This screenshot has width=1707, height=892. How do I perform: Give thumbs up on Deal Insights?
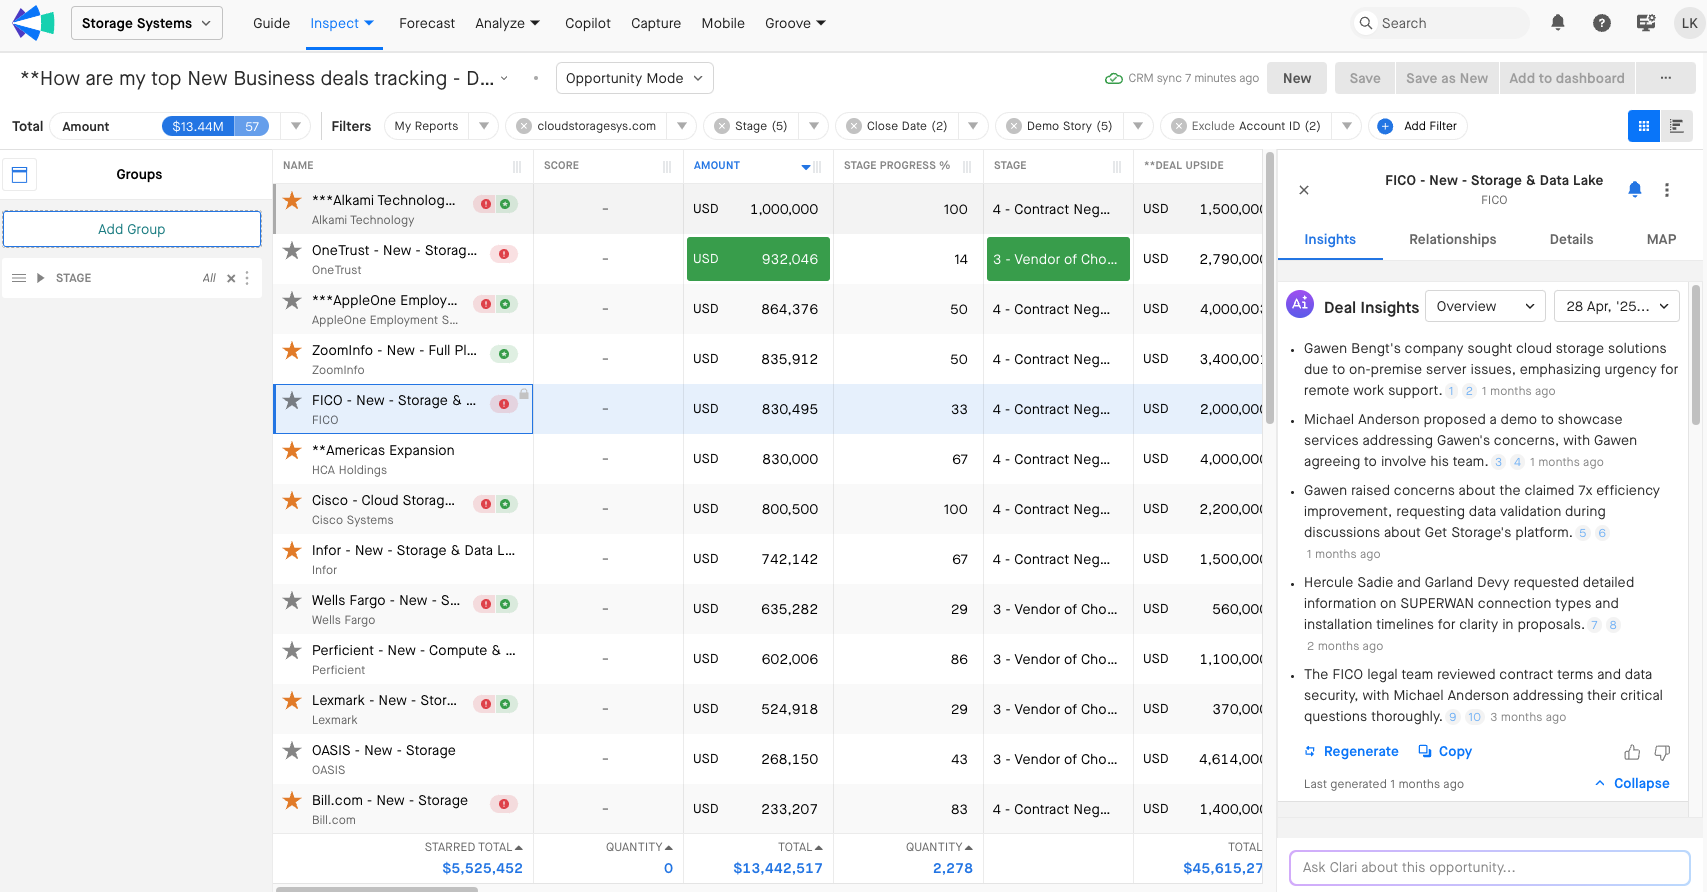click(1632, 752)
